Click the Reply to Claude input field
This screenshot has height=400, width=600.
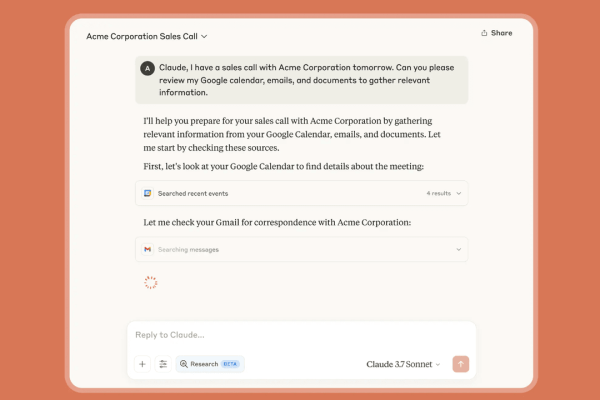pyautogui.click(x=302, y=335)
